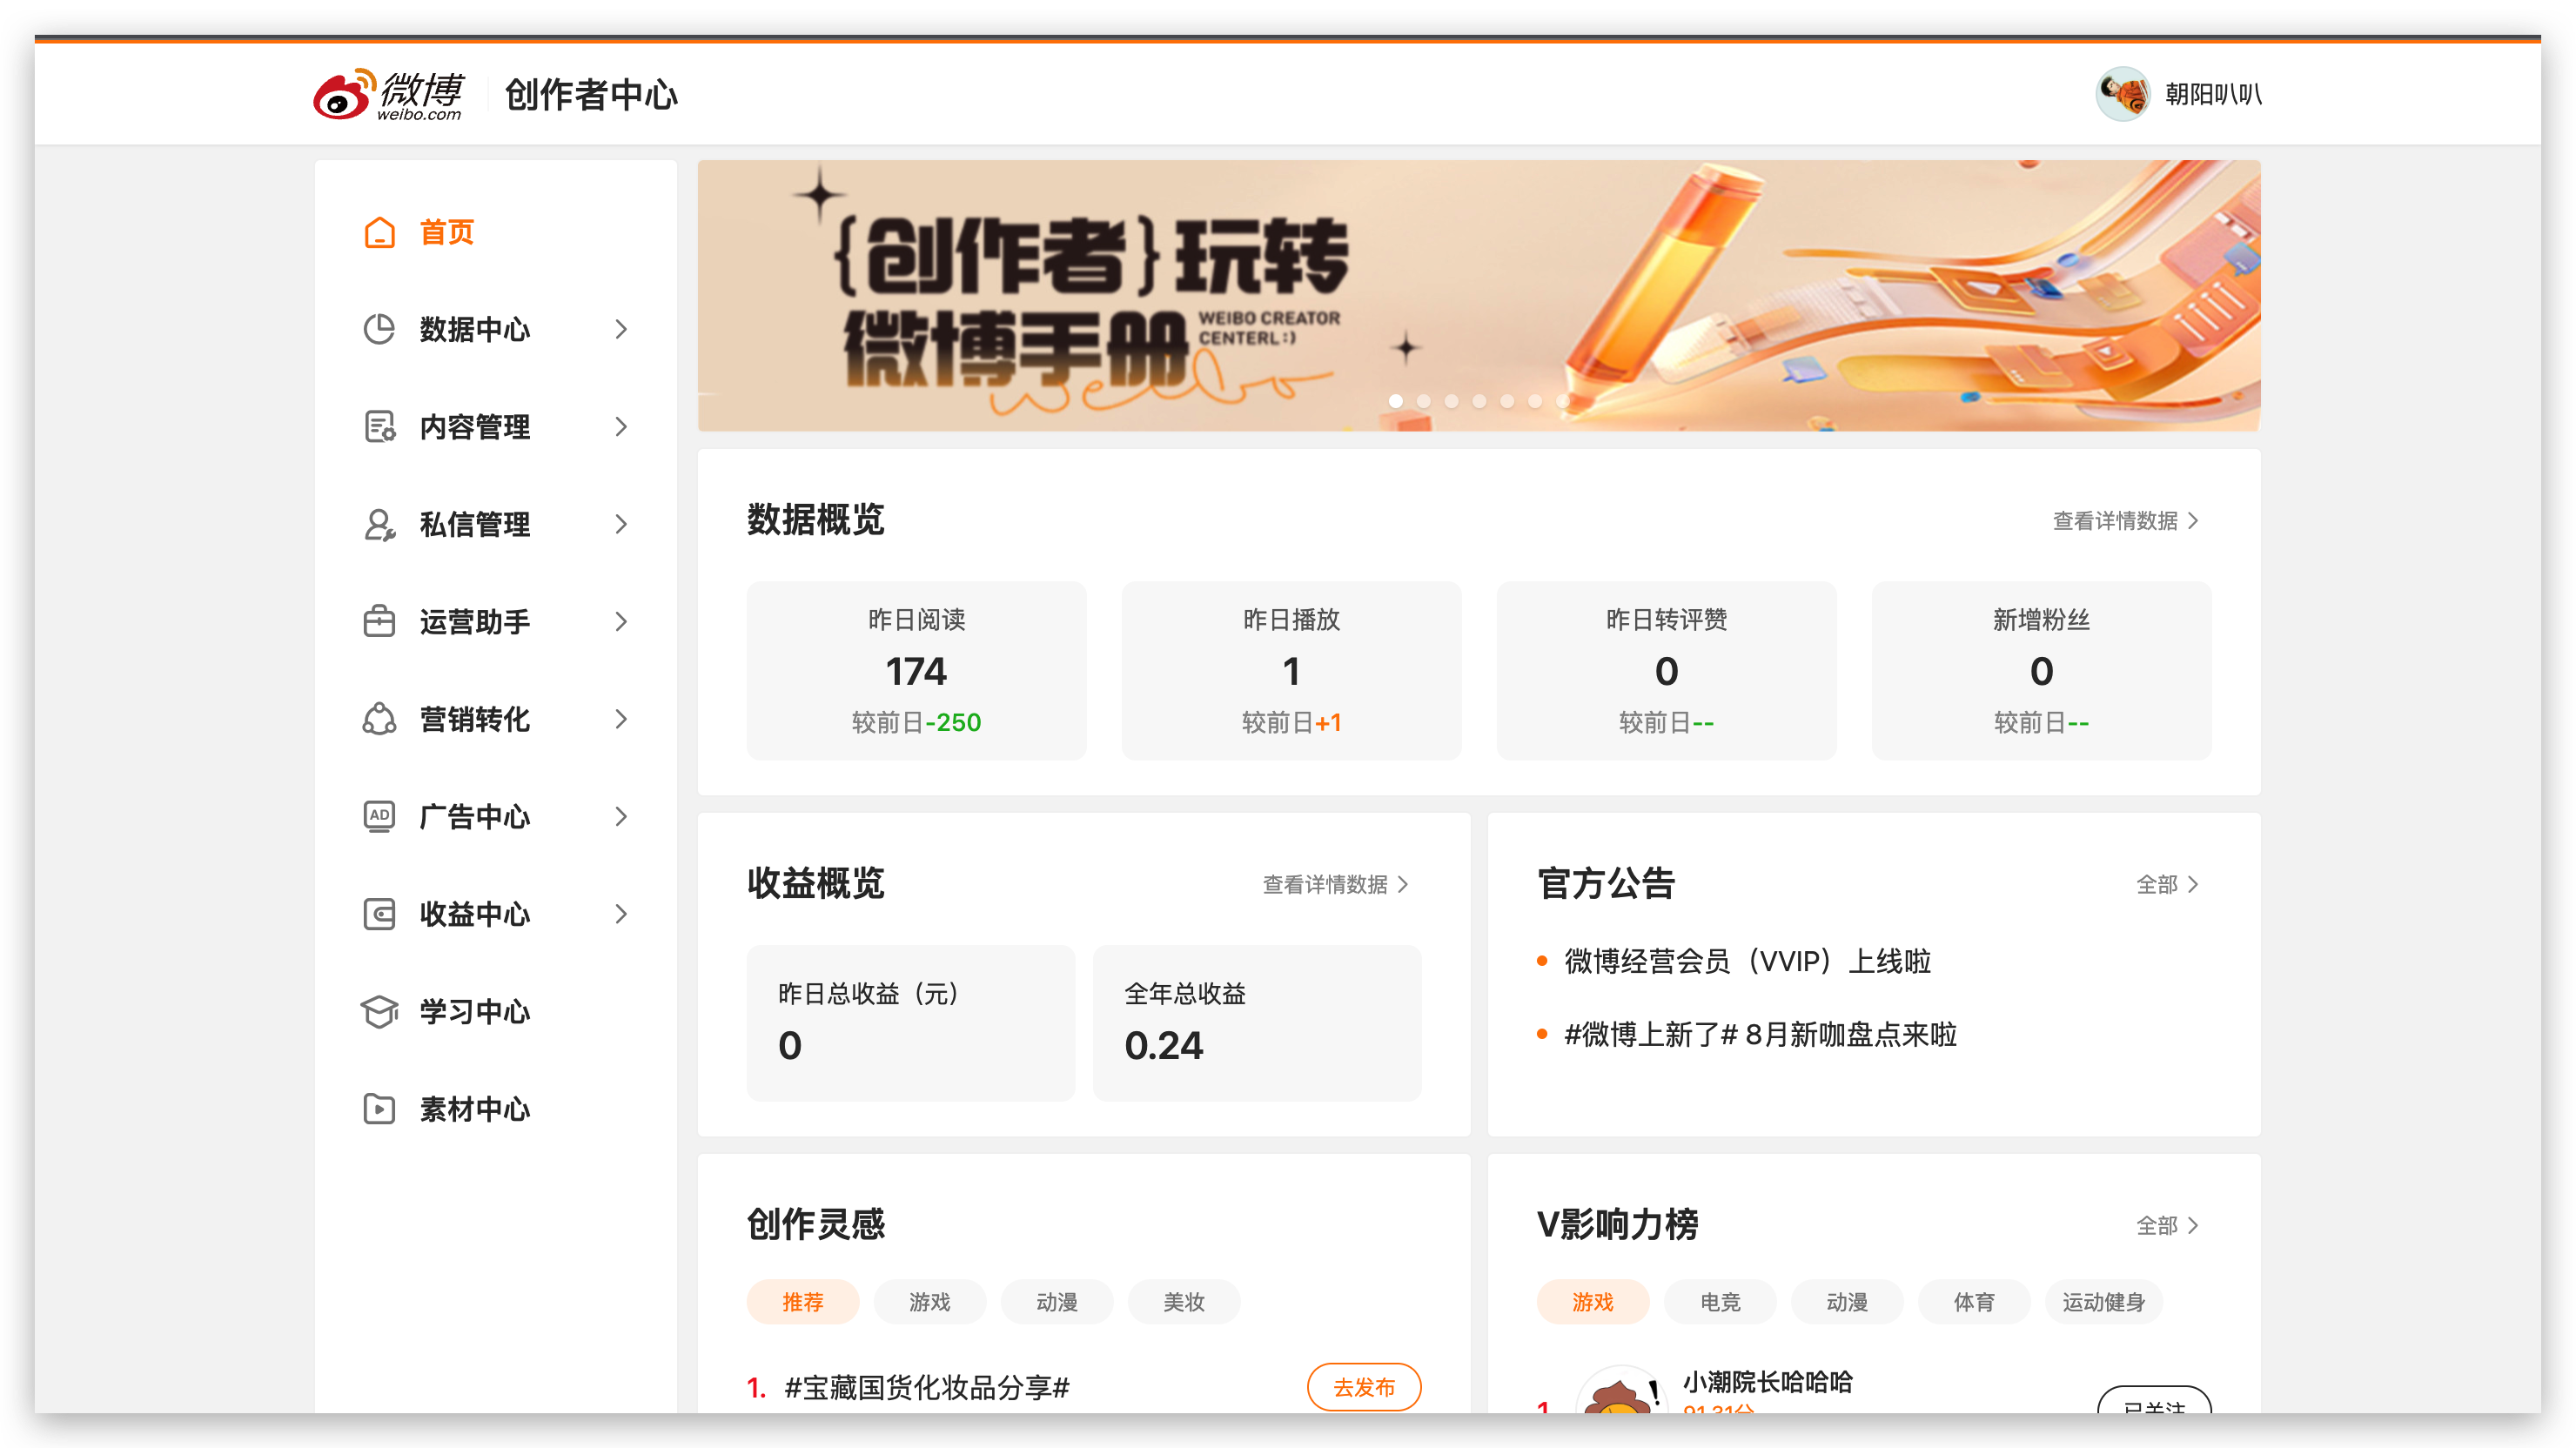Expand the 内容管理 submenu chevron
Viewport: 2576px width, 1448px height.
(x=621, y=427)
